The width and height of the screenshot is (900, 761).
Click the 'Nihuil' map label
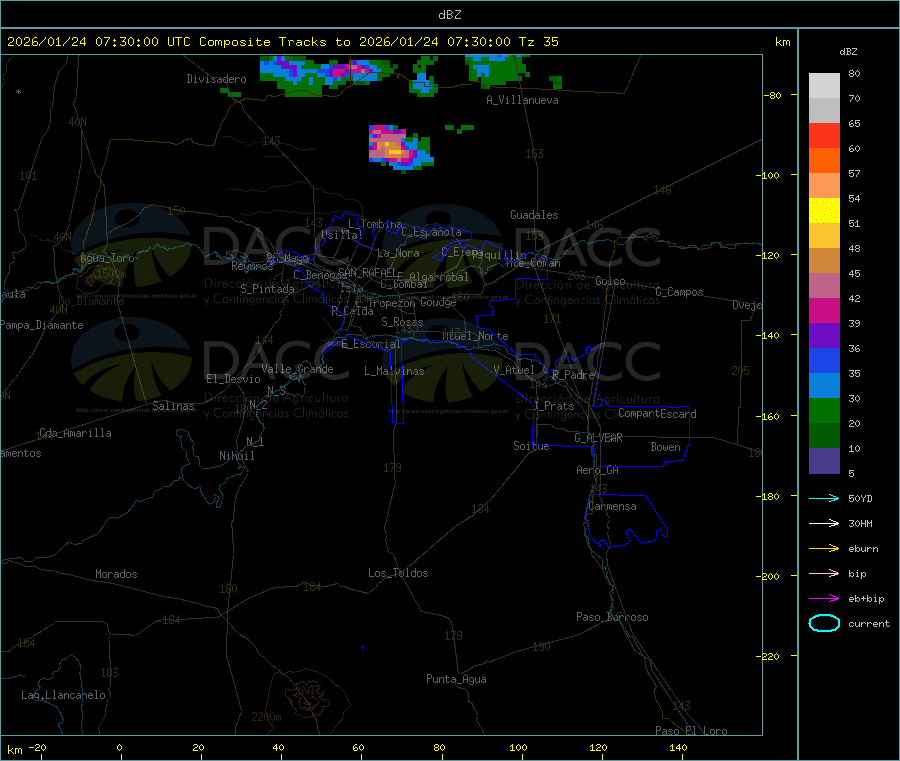236,456
